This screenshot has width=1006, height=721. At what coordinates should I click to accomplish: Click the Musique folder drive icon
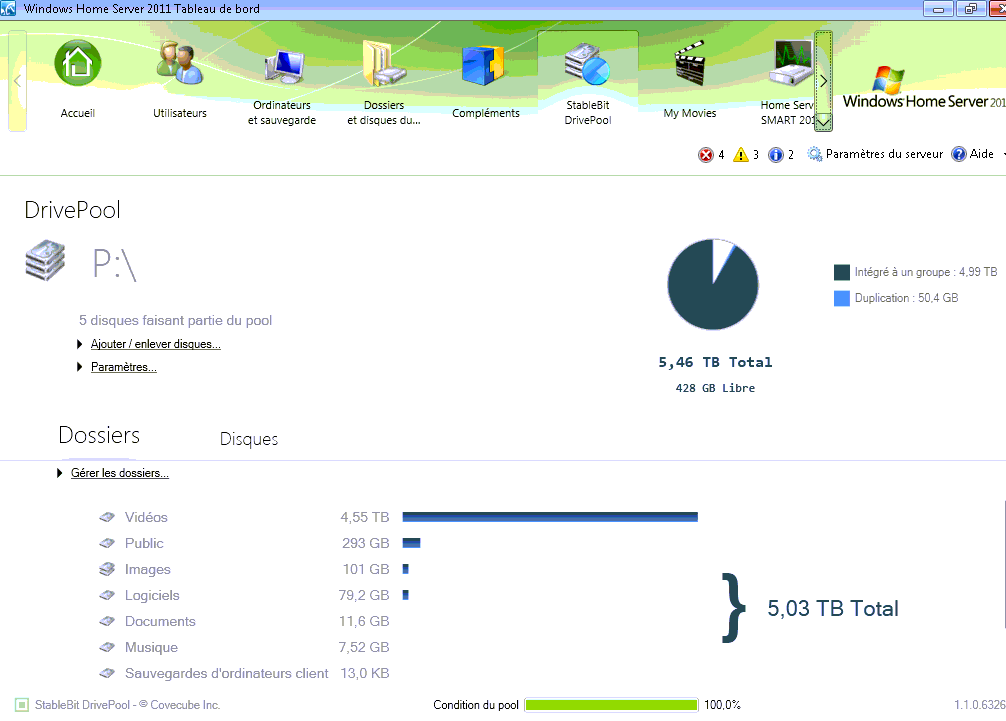pos(107,647)
